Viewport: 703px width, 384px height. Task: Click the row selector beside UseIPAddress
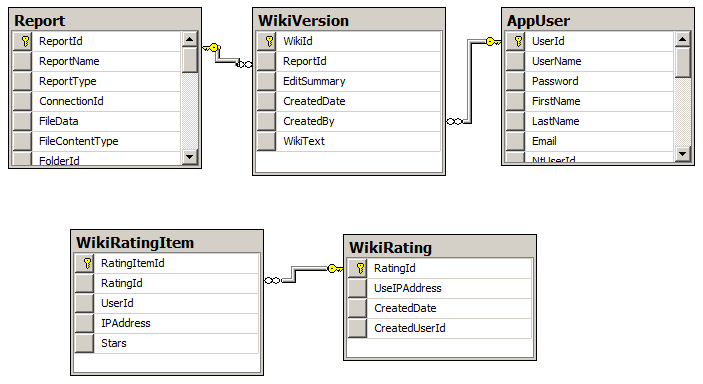tap(357, 288)
